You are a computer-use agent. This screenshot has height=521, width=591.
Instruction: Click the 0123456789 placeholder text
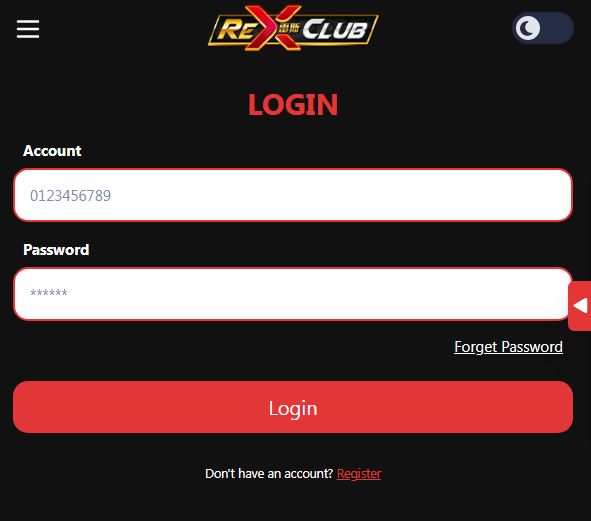pyautogui.click(x=70, y=196)
